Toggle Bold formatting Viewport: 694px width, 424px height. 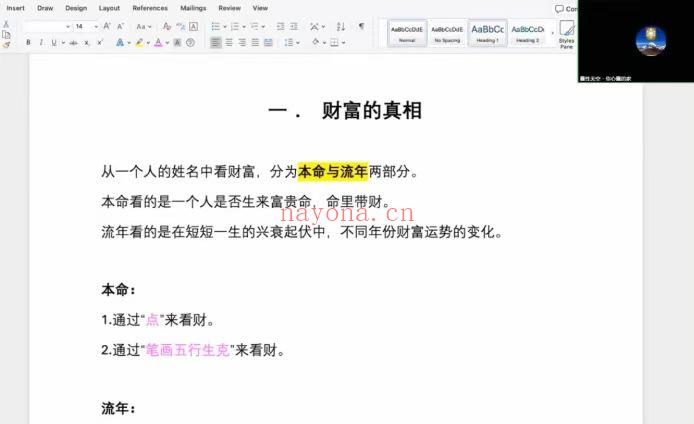tap(28, 42)
